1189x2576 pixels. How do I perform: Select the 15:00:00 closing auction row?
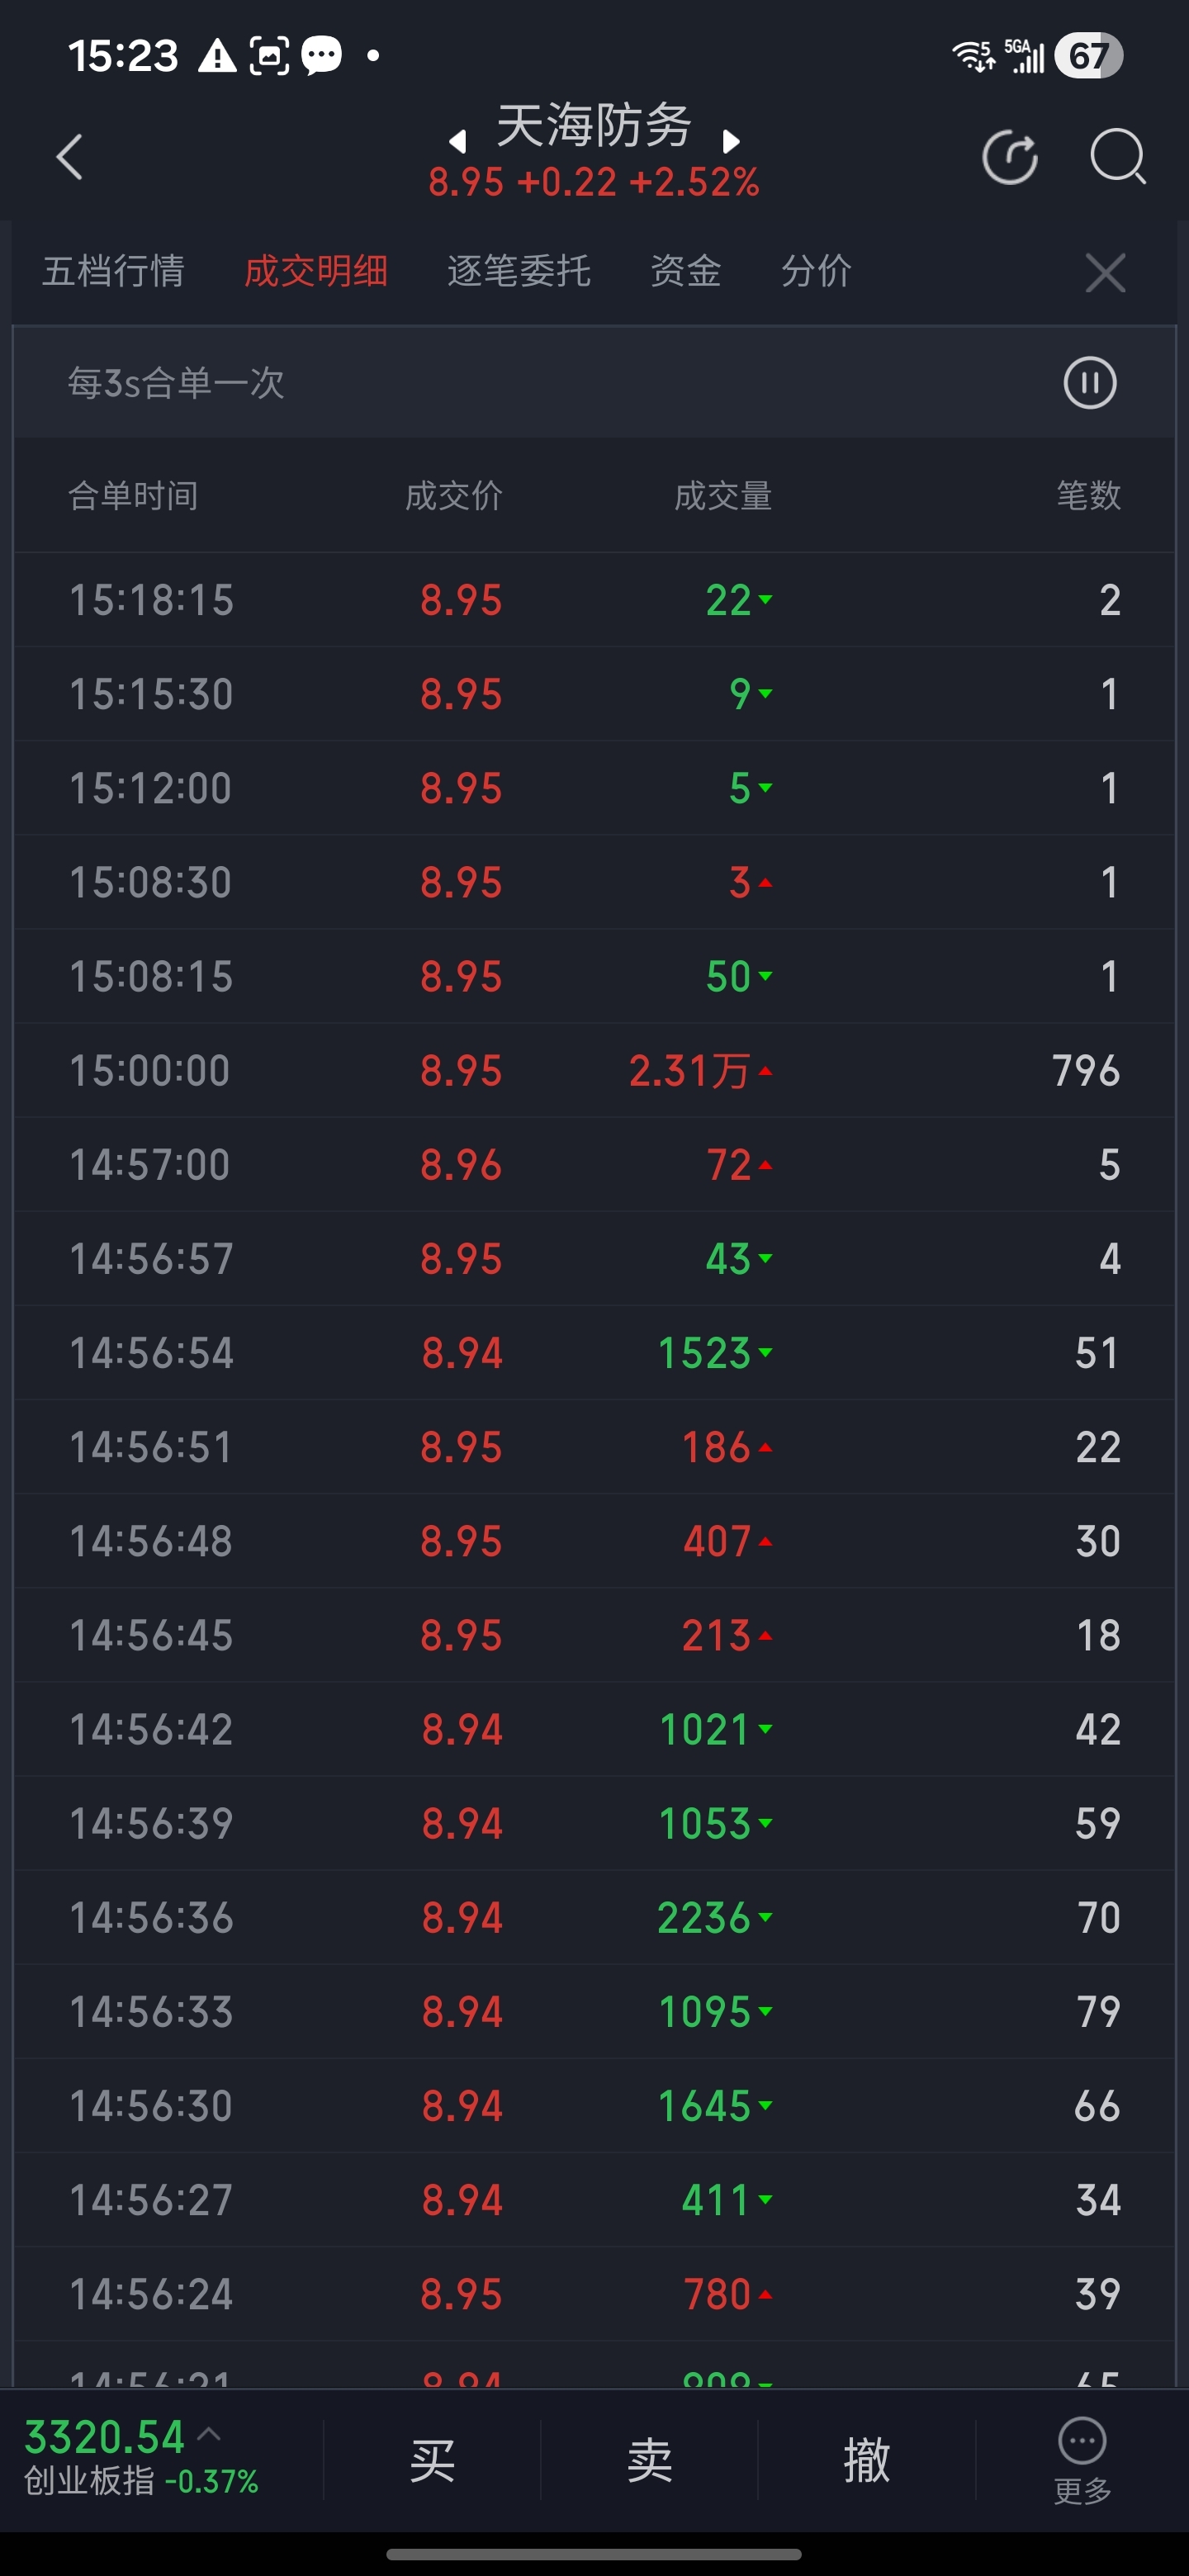(594, 1070)
